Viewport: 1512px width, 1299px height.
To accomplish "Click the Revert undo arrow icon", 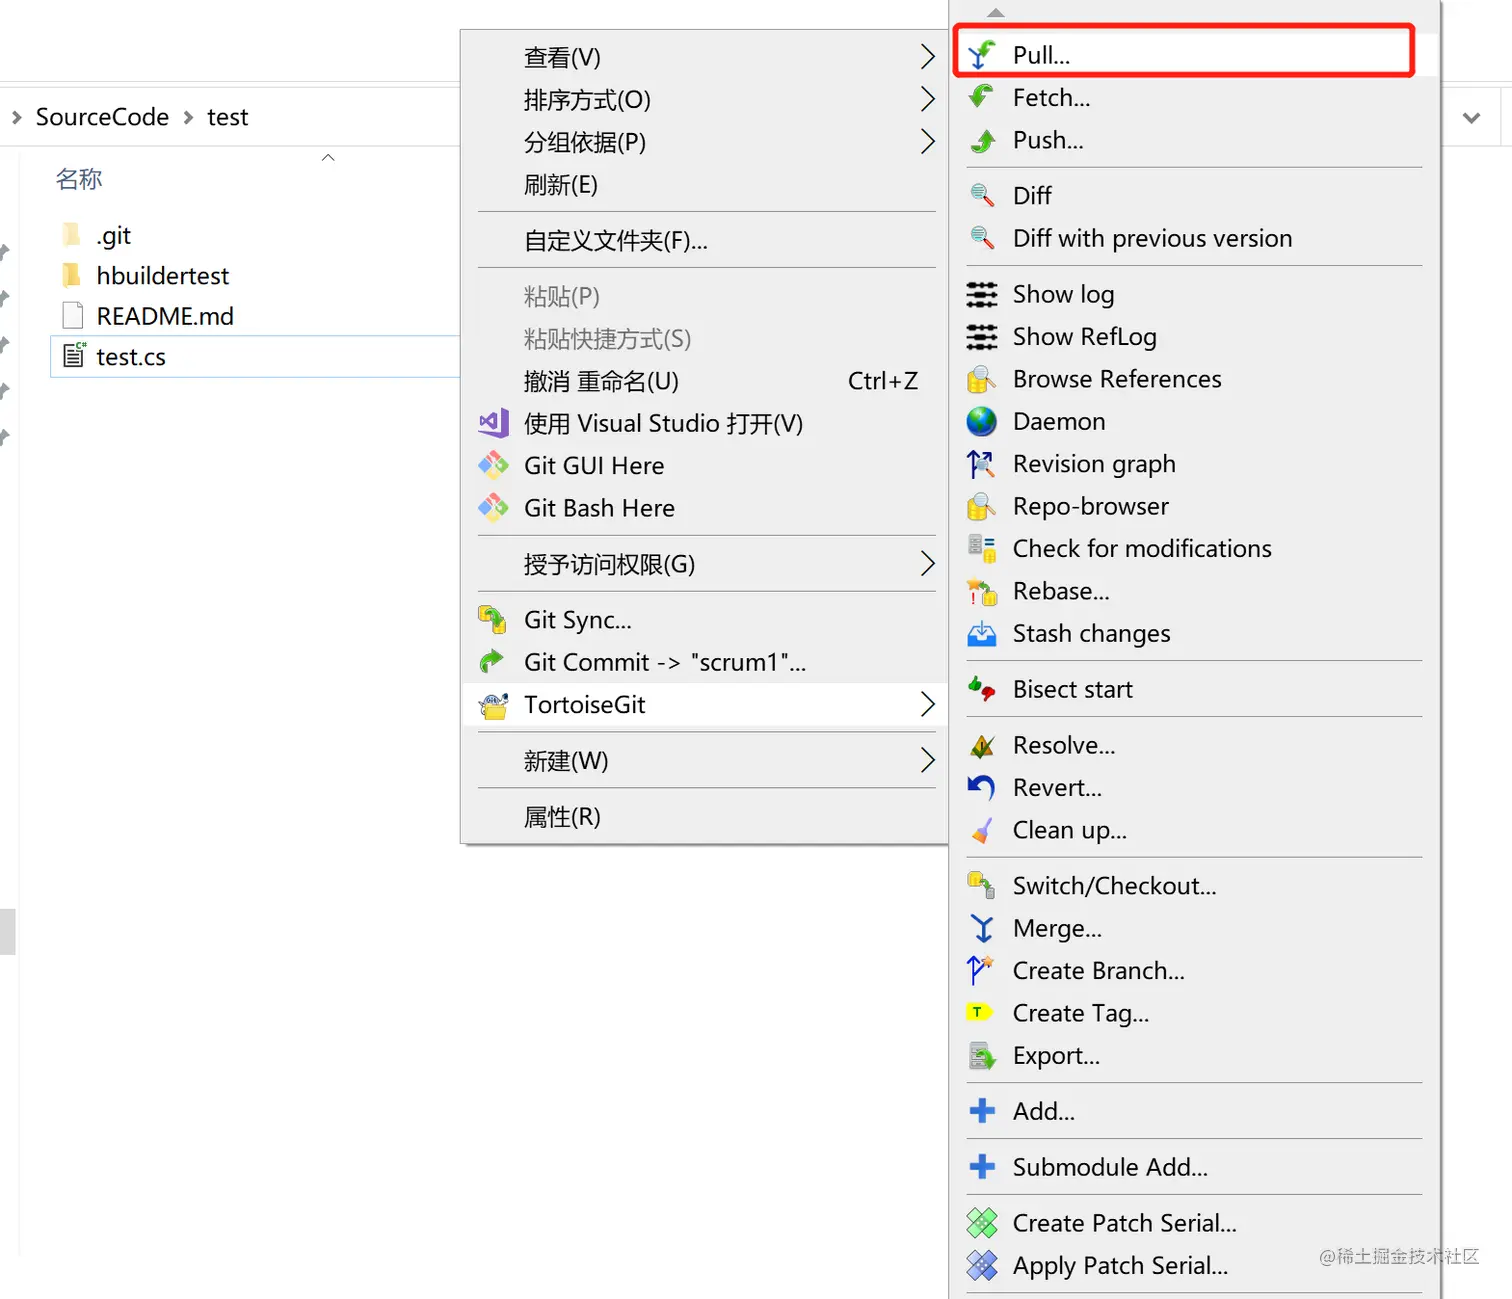I will tap(982, 788).
